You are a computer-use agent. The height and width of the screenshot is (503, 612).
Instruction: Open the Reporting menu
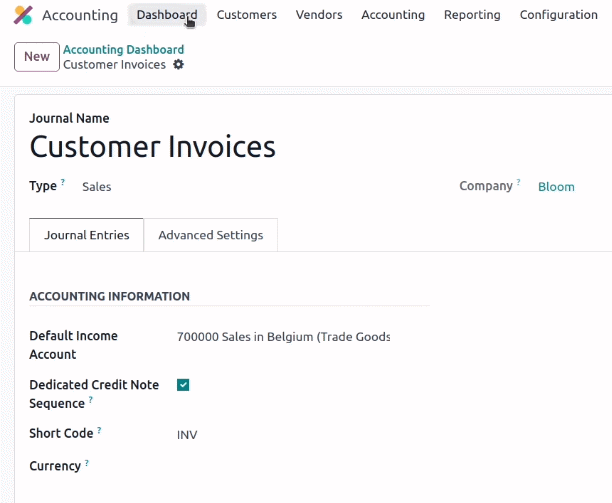472,15
